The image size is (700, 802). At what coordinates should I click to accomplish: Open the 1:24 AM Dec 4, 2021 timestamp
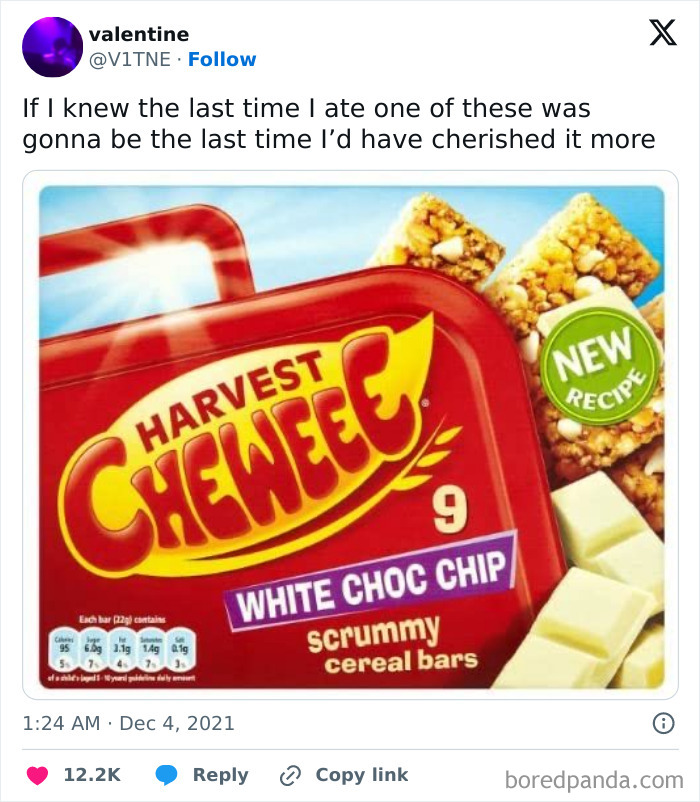click(x=129, y=722)
